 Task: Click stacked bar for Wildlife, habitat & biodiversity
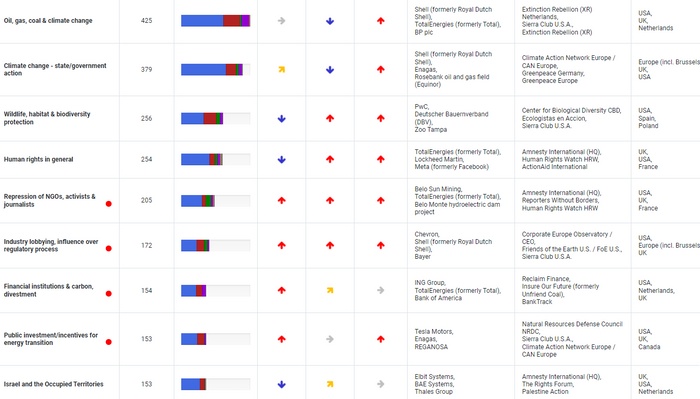(x=216, y=118)
